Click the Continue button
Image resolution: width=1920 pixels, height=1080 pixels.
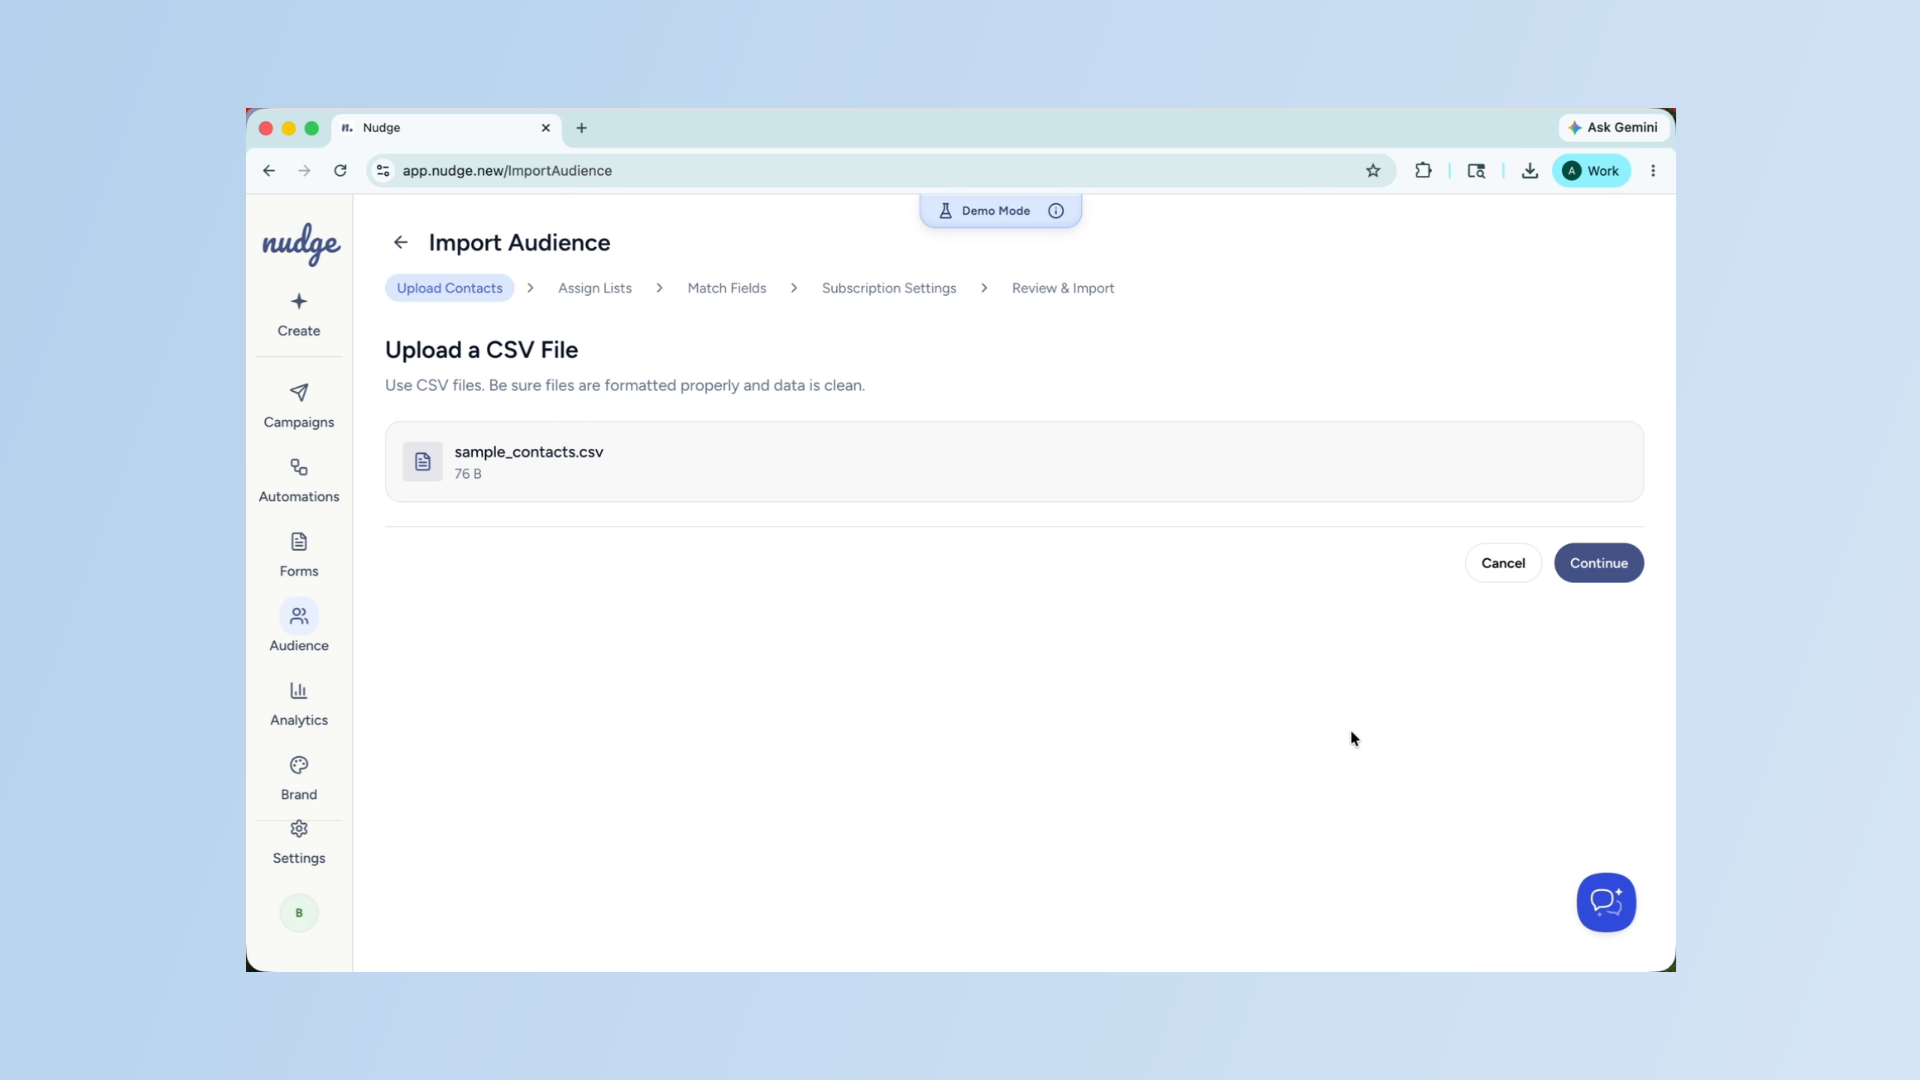tap(1599, 563)
